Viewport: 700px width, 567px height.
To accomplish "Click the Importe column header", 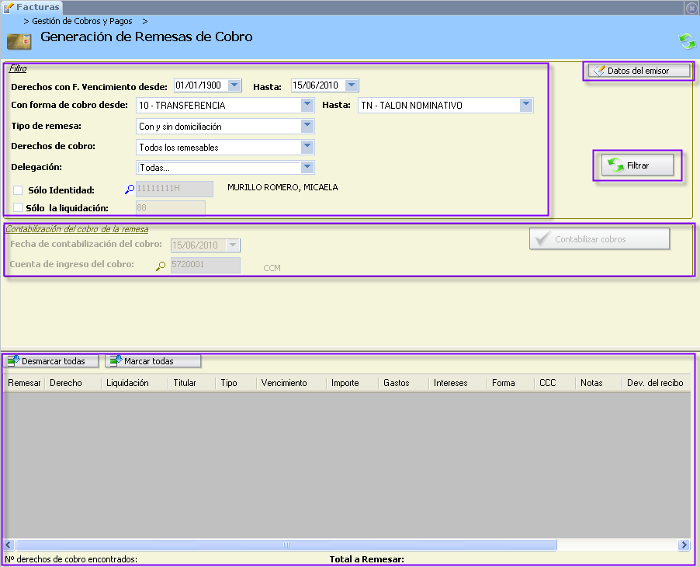I will pos(344,383).
